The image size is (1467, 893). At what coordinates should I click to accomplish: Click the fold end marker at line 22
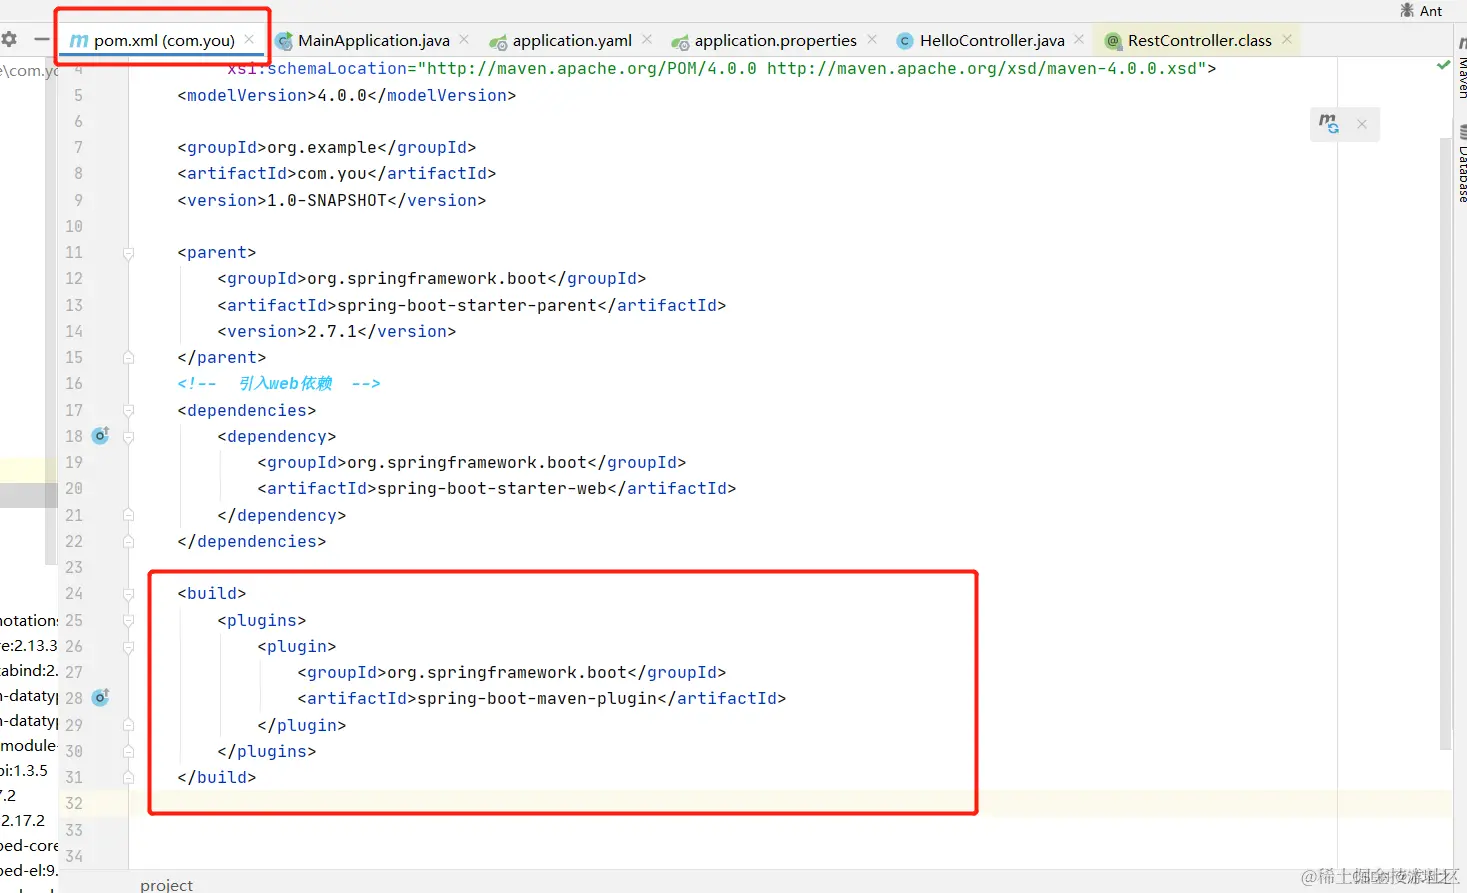128,541
